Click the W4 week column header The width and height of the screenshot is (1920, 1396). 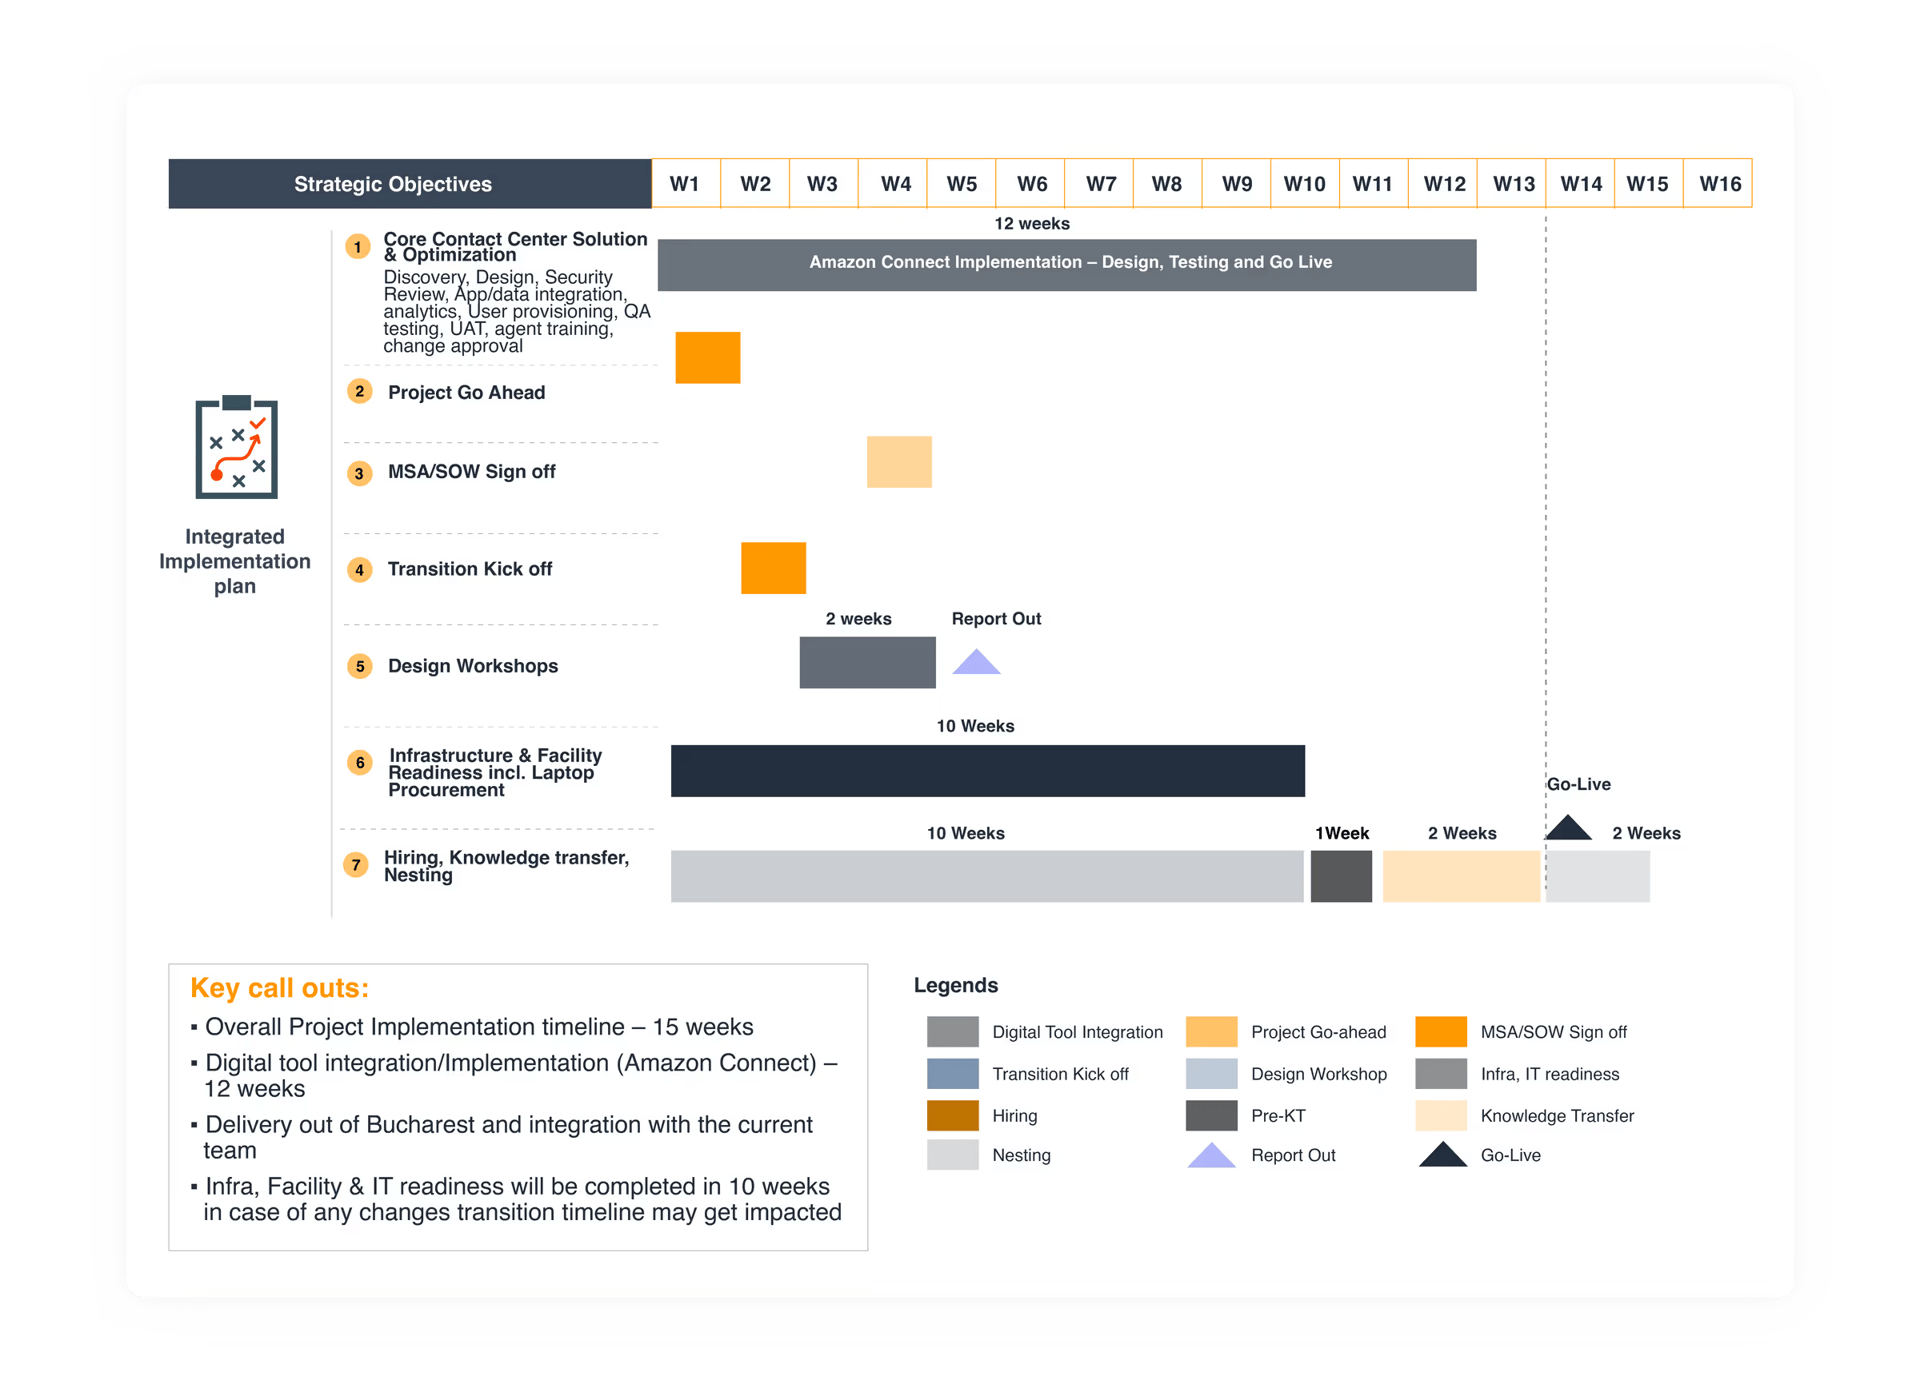893,184
